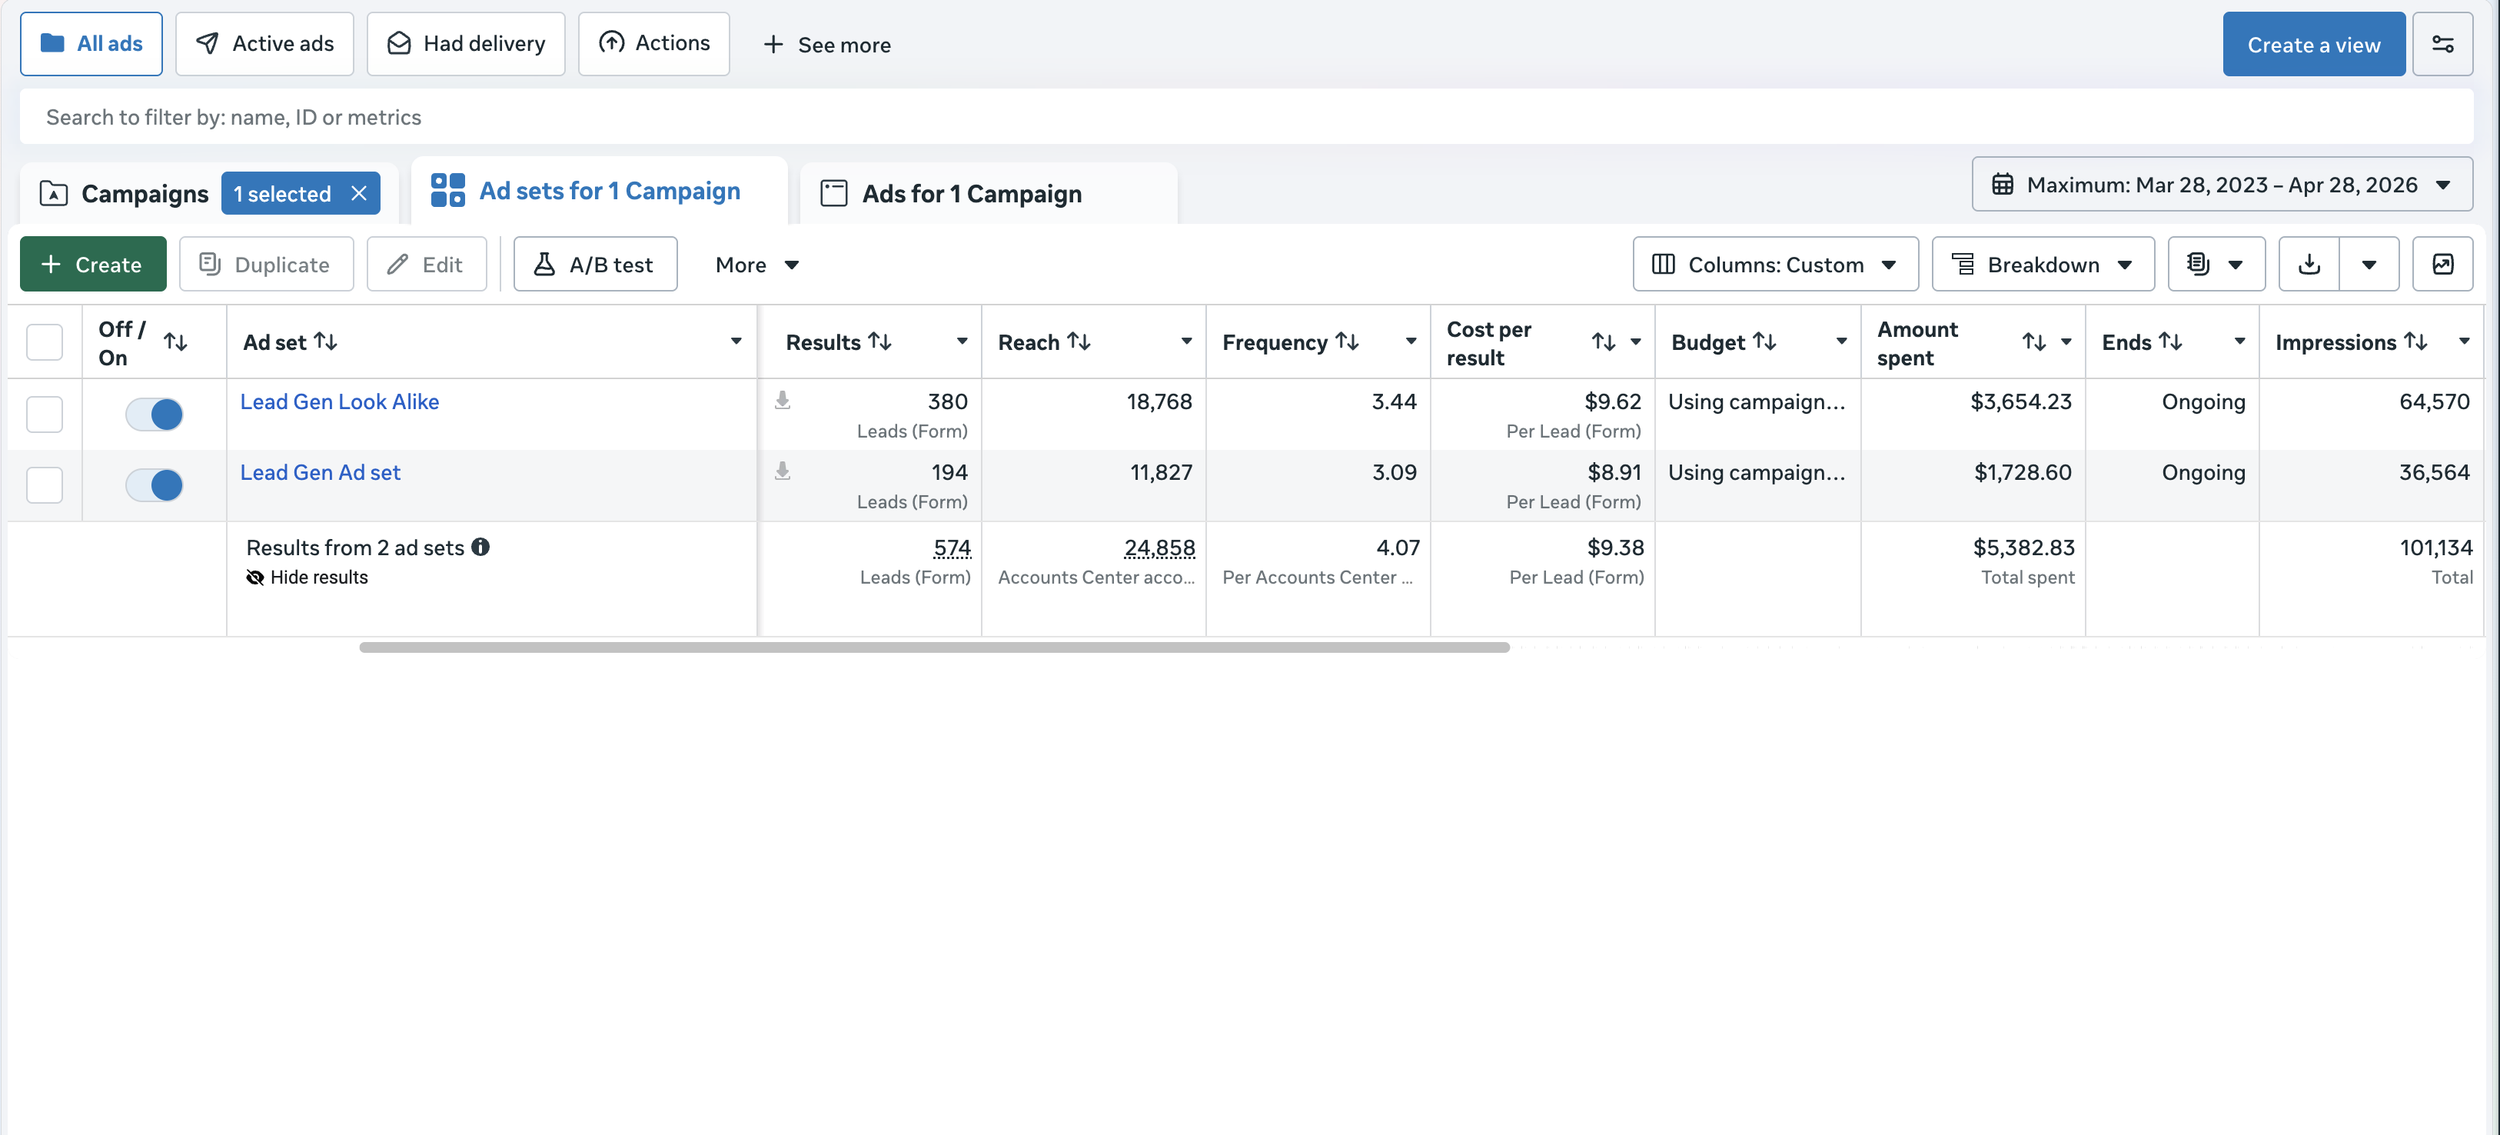Open the Columns: Custom dropdown
The image size is (2500, 1135).
point(1775,264)
